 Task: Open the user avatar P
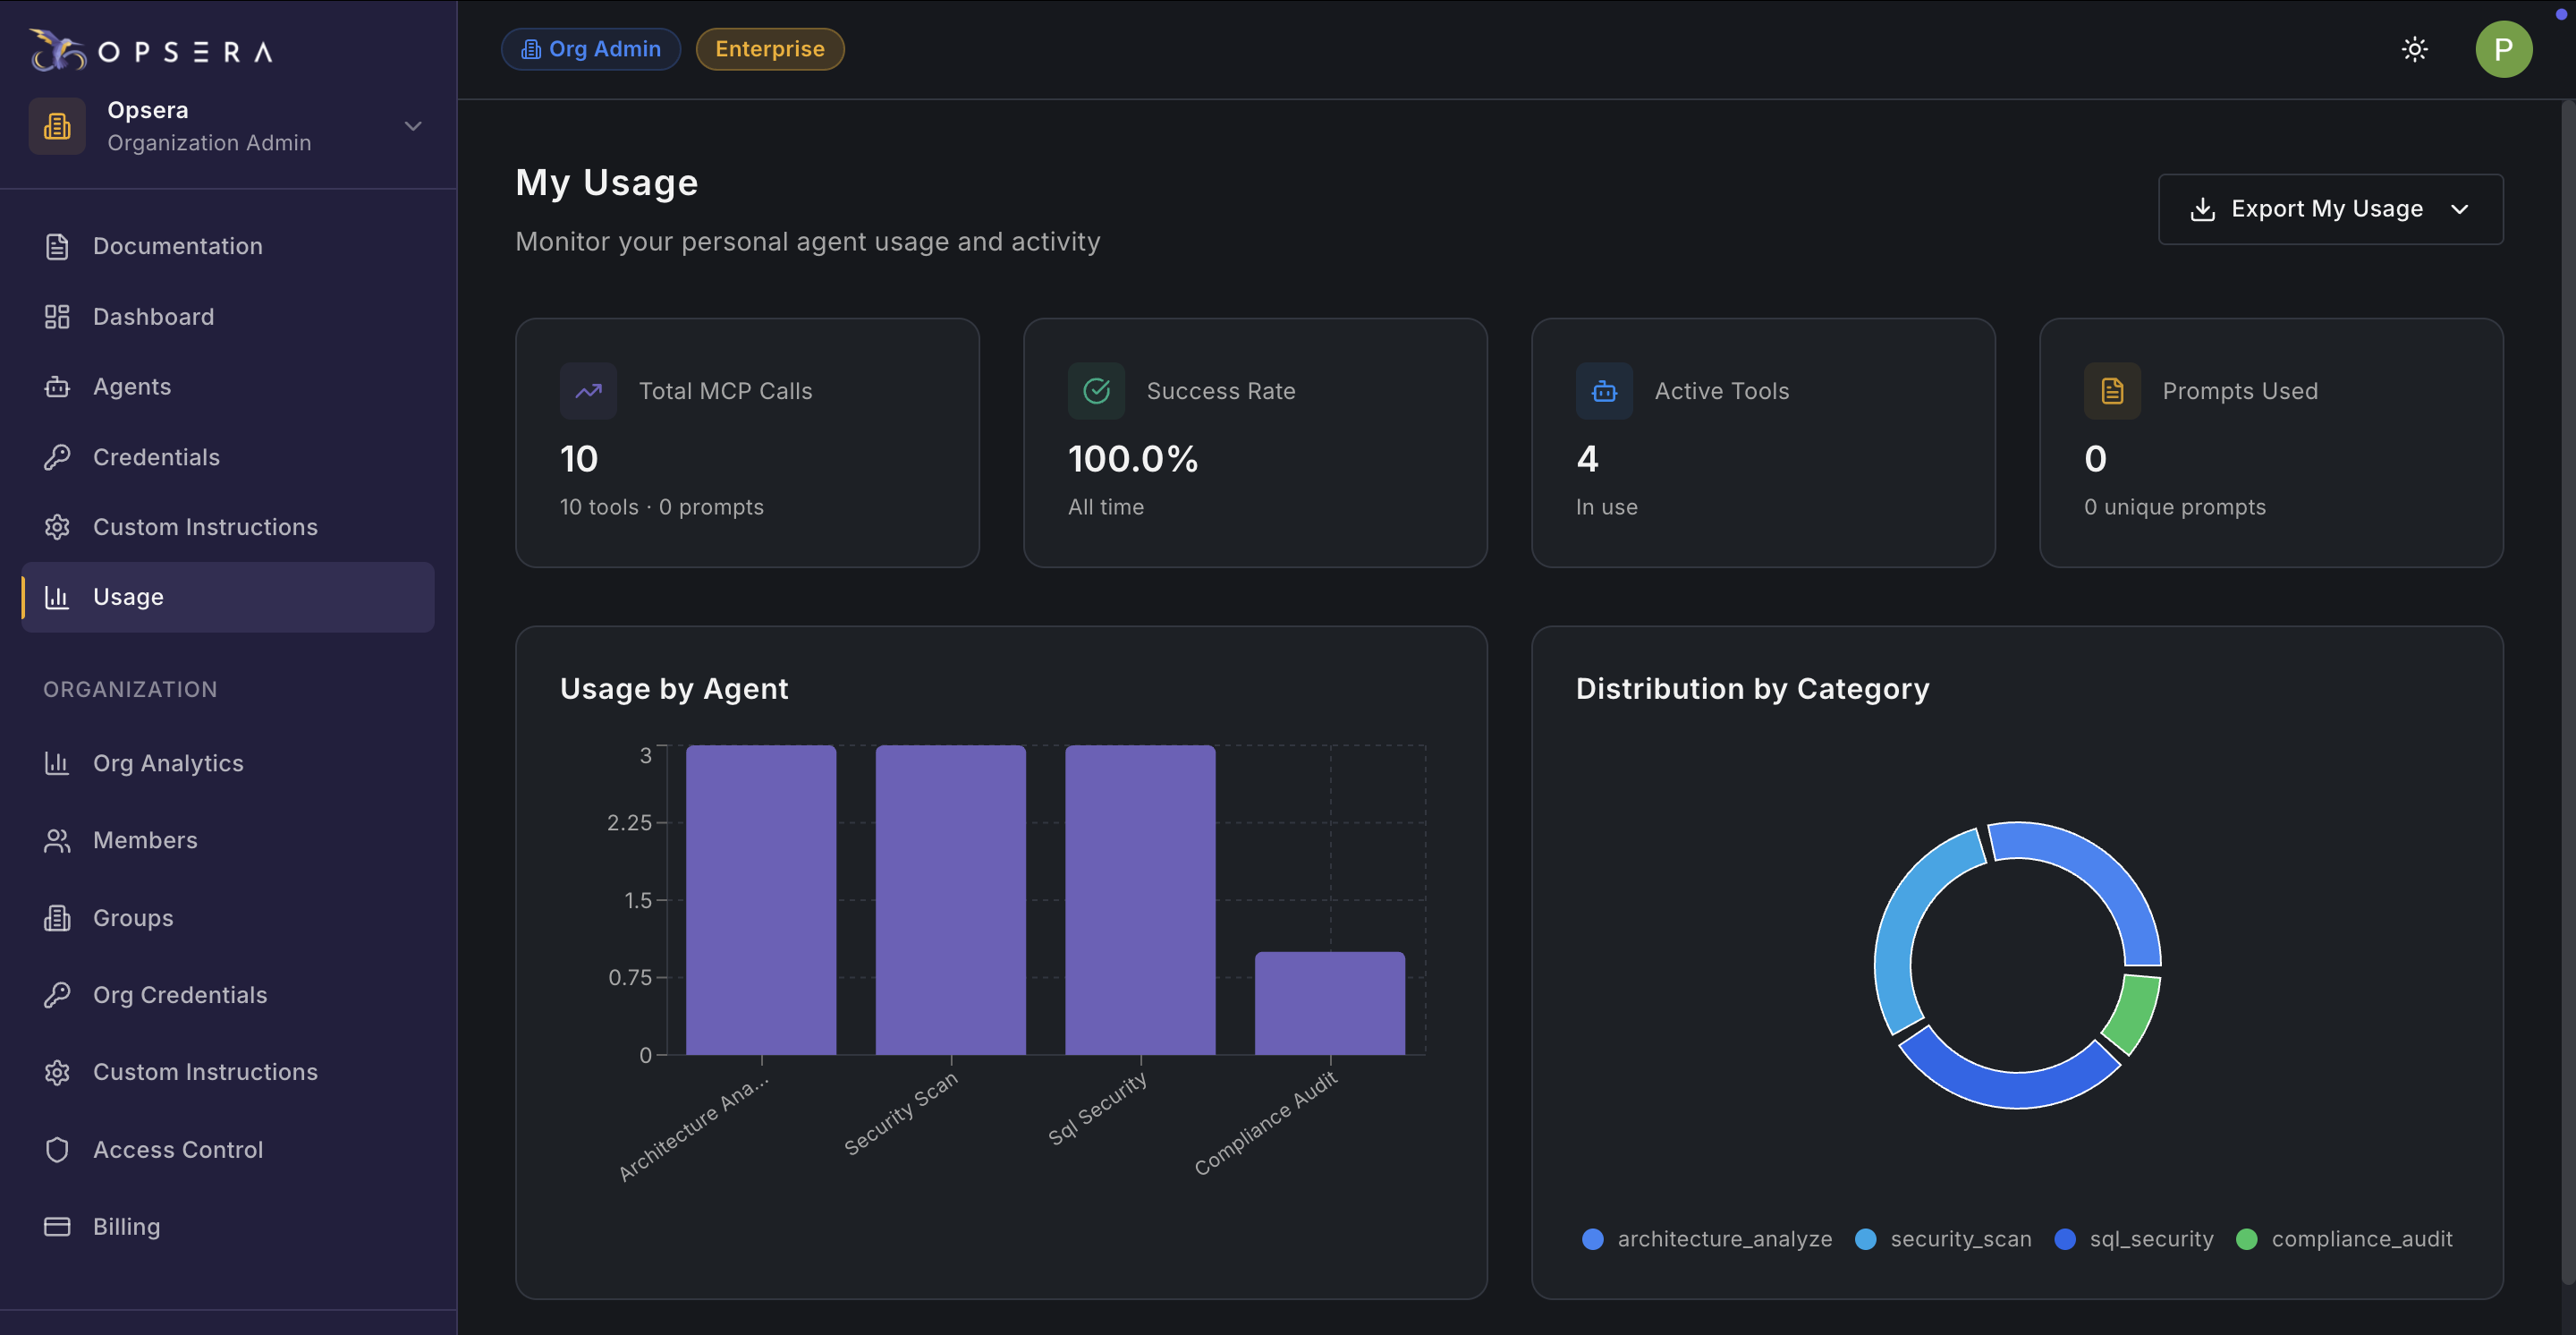click(x=2503, y=49)
